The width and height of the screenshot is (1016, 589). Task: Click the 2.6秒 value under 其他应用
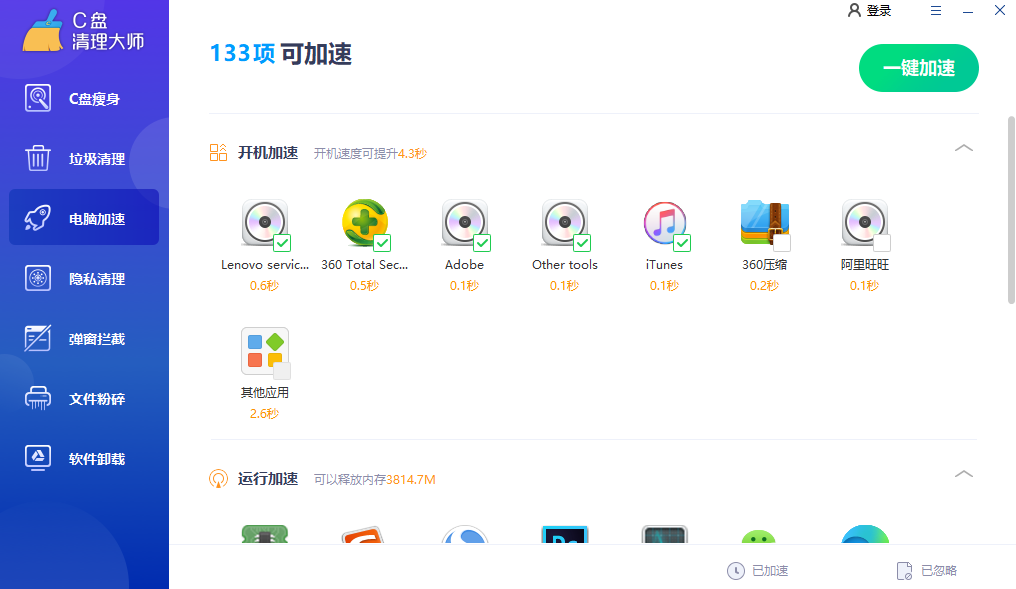tap(264, 413)
